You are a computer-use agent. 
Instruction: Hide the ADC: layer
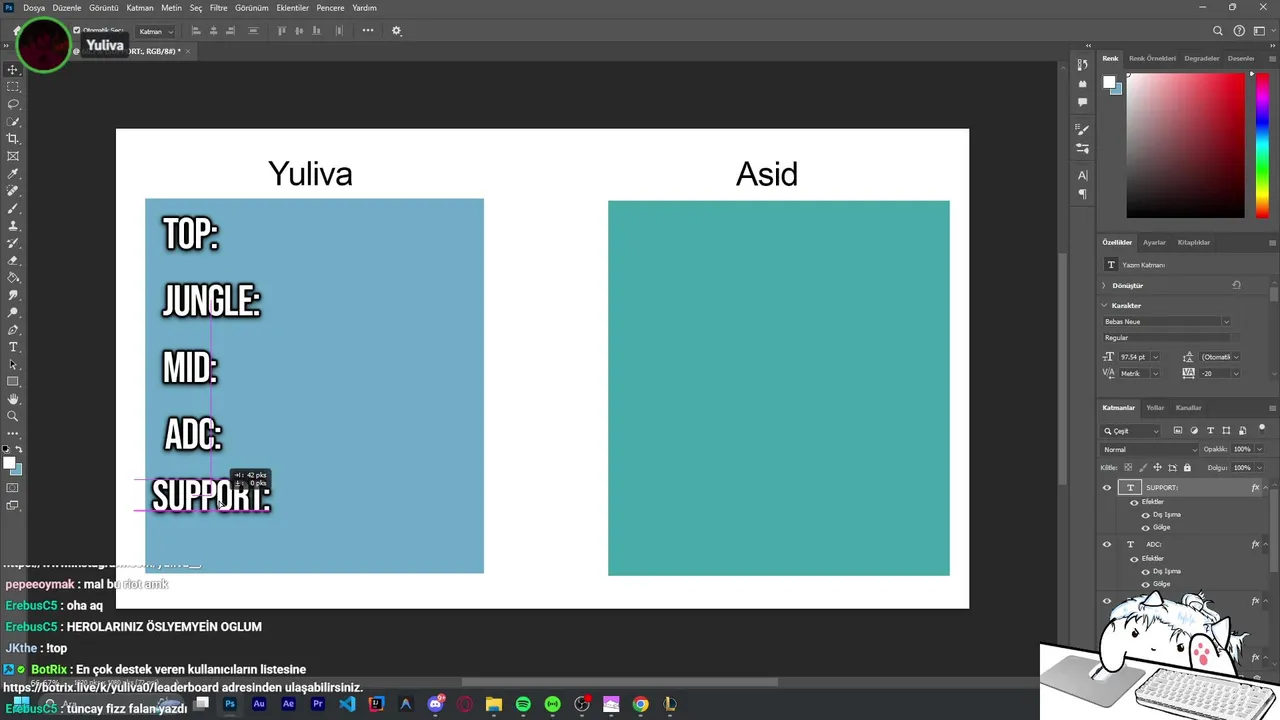click(1107, 545)
